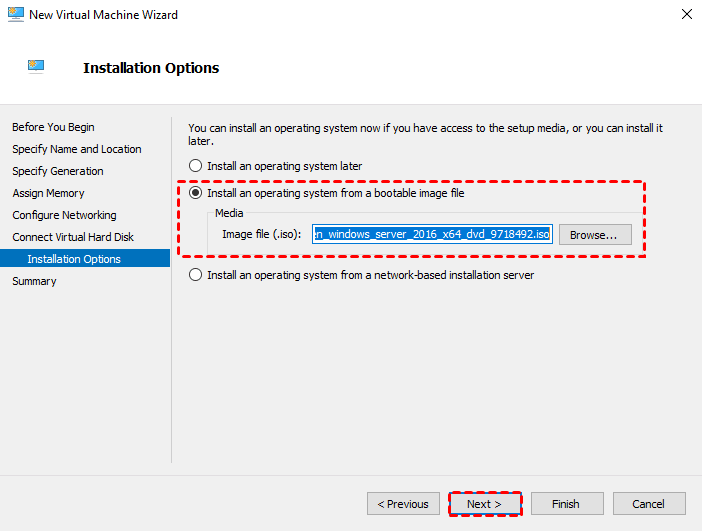
Task: Open Connect Virtual Hard Disk step
Action: pyautogui.click(x=73, y=237)
